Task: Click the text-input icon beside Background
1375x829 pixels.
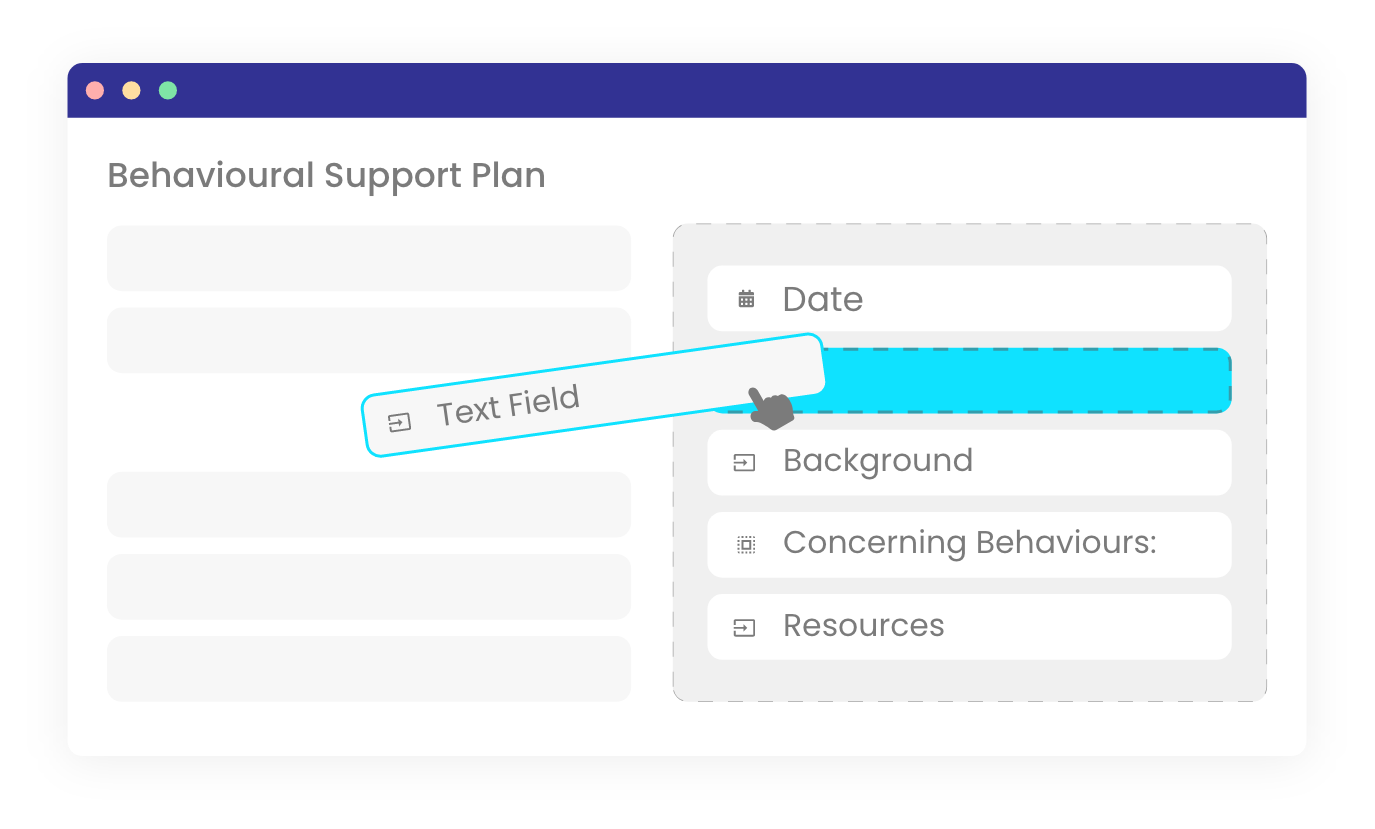Action: (x=745, y=463)
